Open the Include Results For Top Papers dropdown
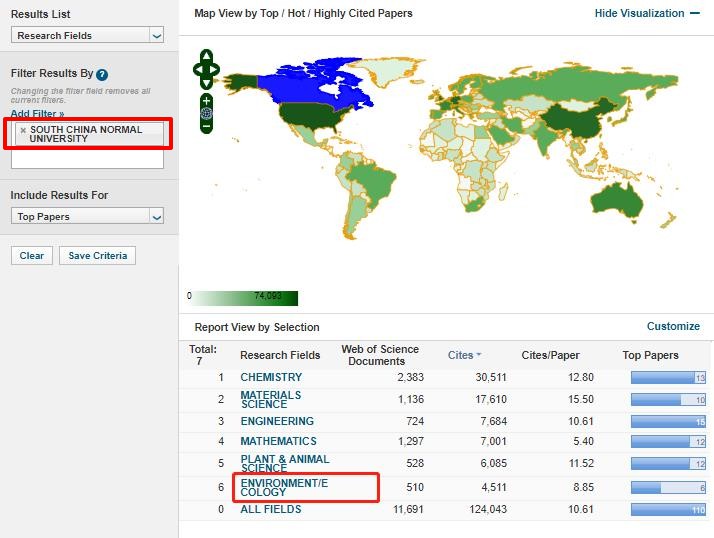This screenshot has width=714, height=538. point(87,216)
